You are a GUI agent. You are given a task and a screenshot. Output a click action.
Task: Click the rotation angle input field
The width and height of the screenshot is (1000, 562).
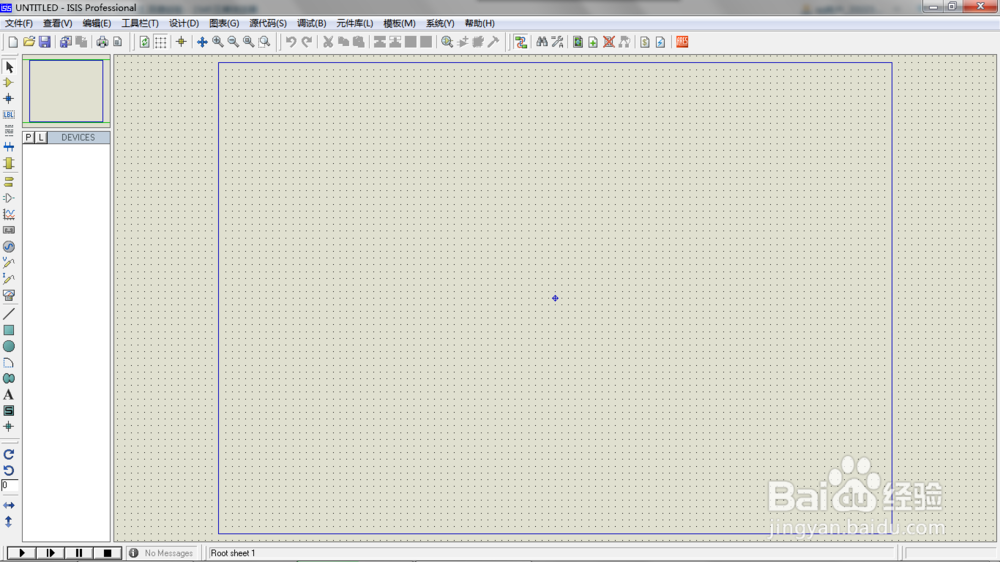[10, 485]
